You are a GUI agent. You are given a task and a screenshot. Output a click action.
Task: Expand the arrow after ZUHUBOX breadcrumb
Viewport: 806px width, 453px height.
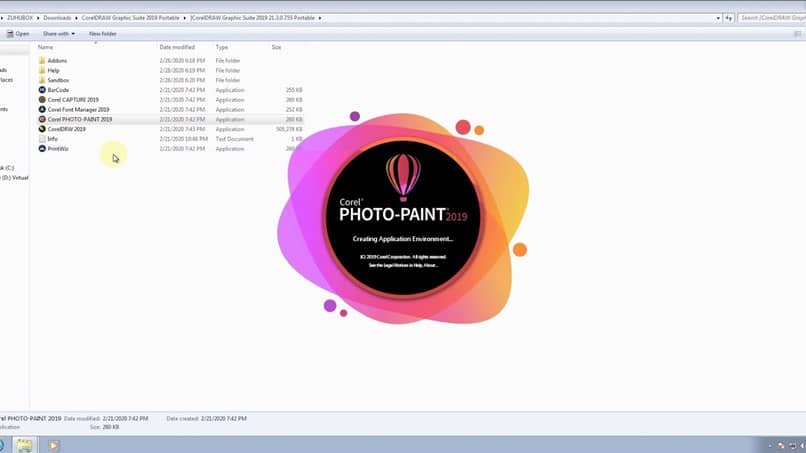point(38,18)
